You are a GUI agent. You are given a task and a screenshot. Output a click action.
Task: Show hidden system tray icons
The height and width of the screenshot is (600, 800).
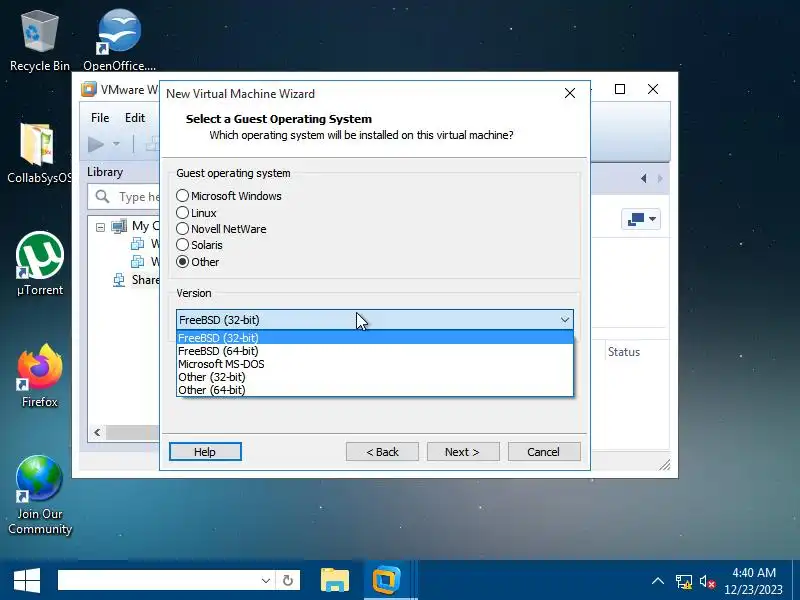click(x=658, y=581)
